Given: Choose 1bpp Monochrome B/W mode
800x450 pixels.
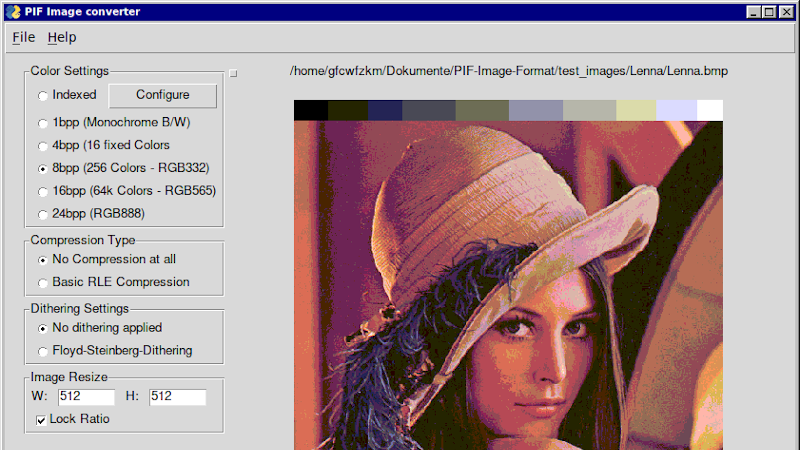Looking at the screenshot, I should pos(42,123).
